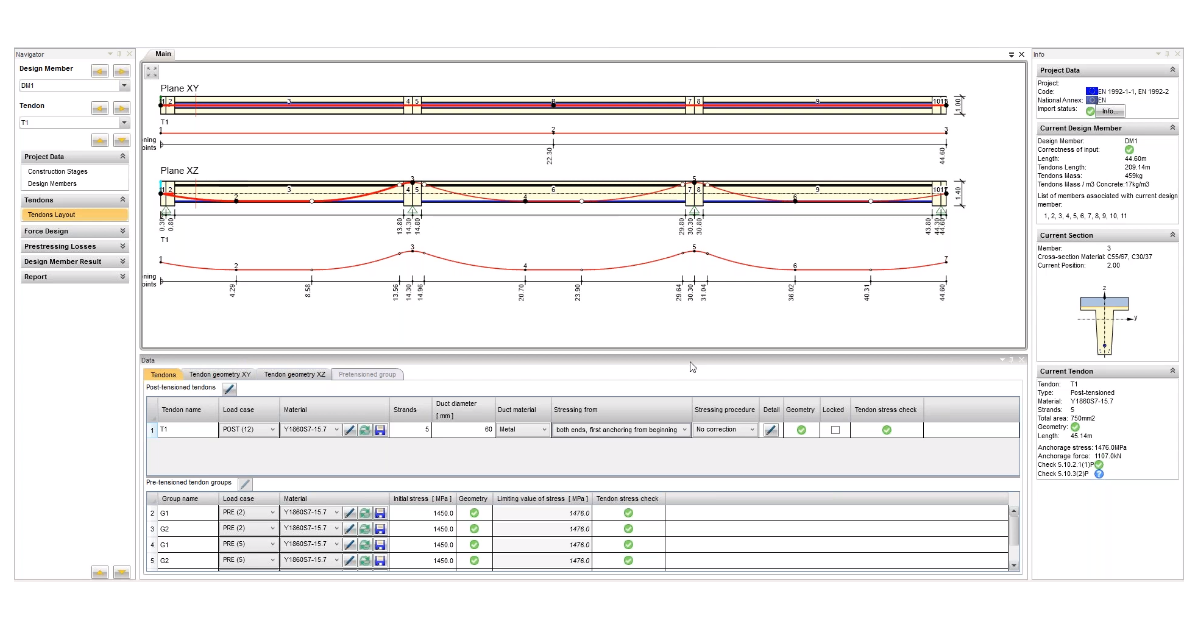Click the edit pencil beside Post-tensioned tendons
This screenshot has width=1200, height=630.
coord(229,388)
